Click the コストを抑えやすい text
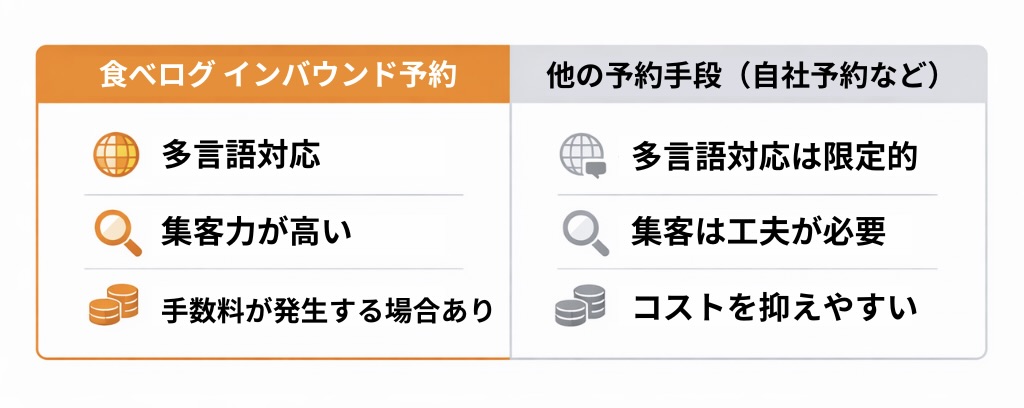1024x408 pixels. pyautogui.click(x=775, y=308)
